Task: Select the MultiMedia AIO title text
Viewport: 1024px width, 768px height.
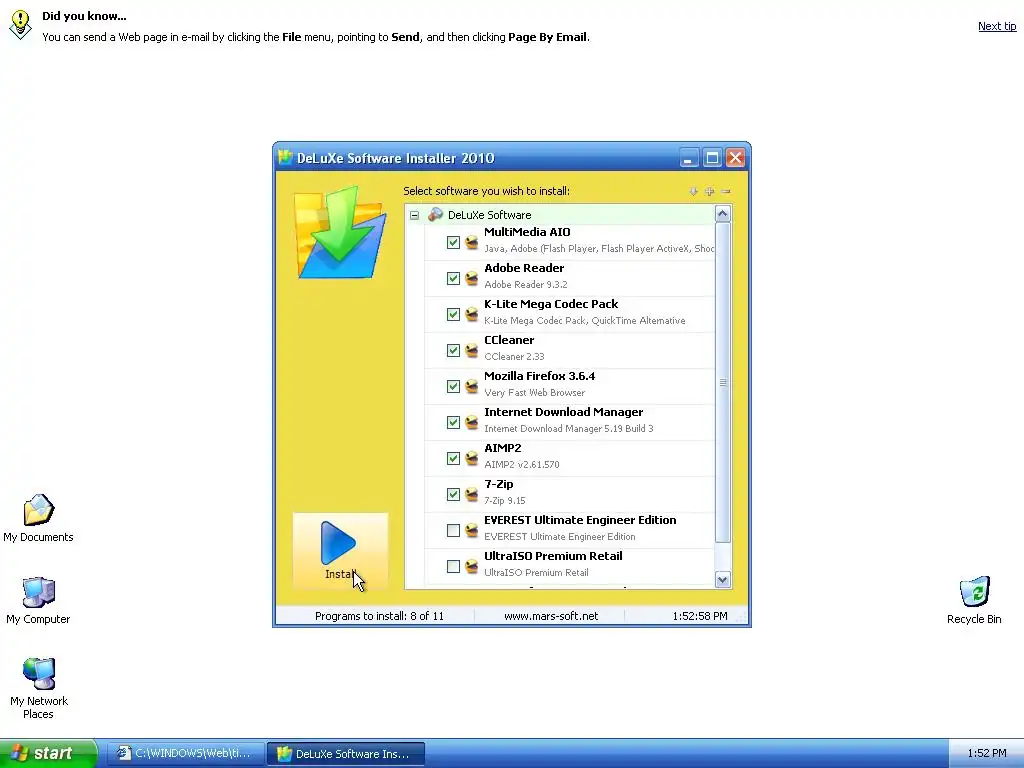Action: 527,232
